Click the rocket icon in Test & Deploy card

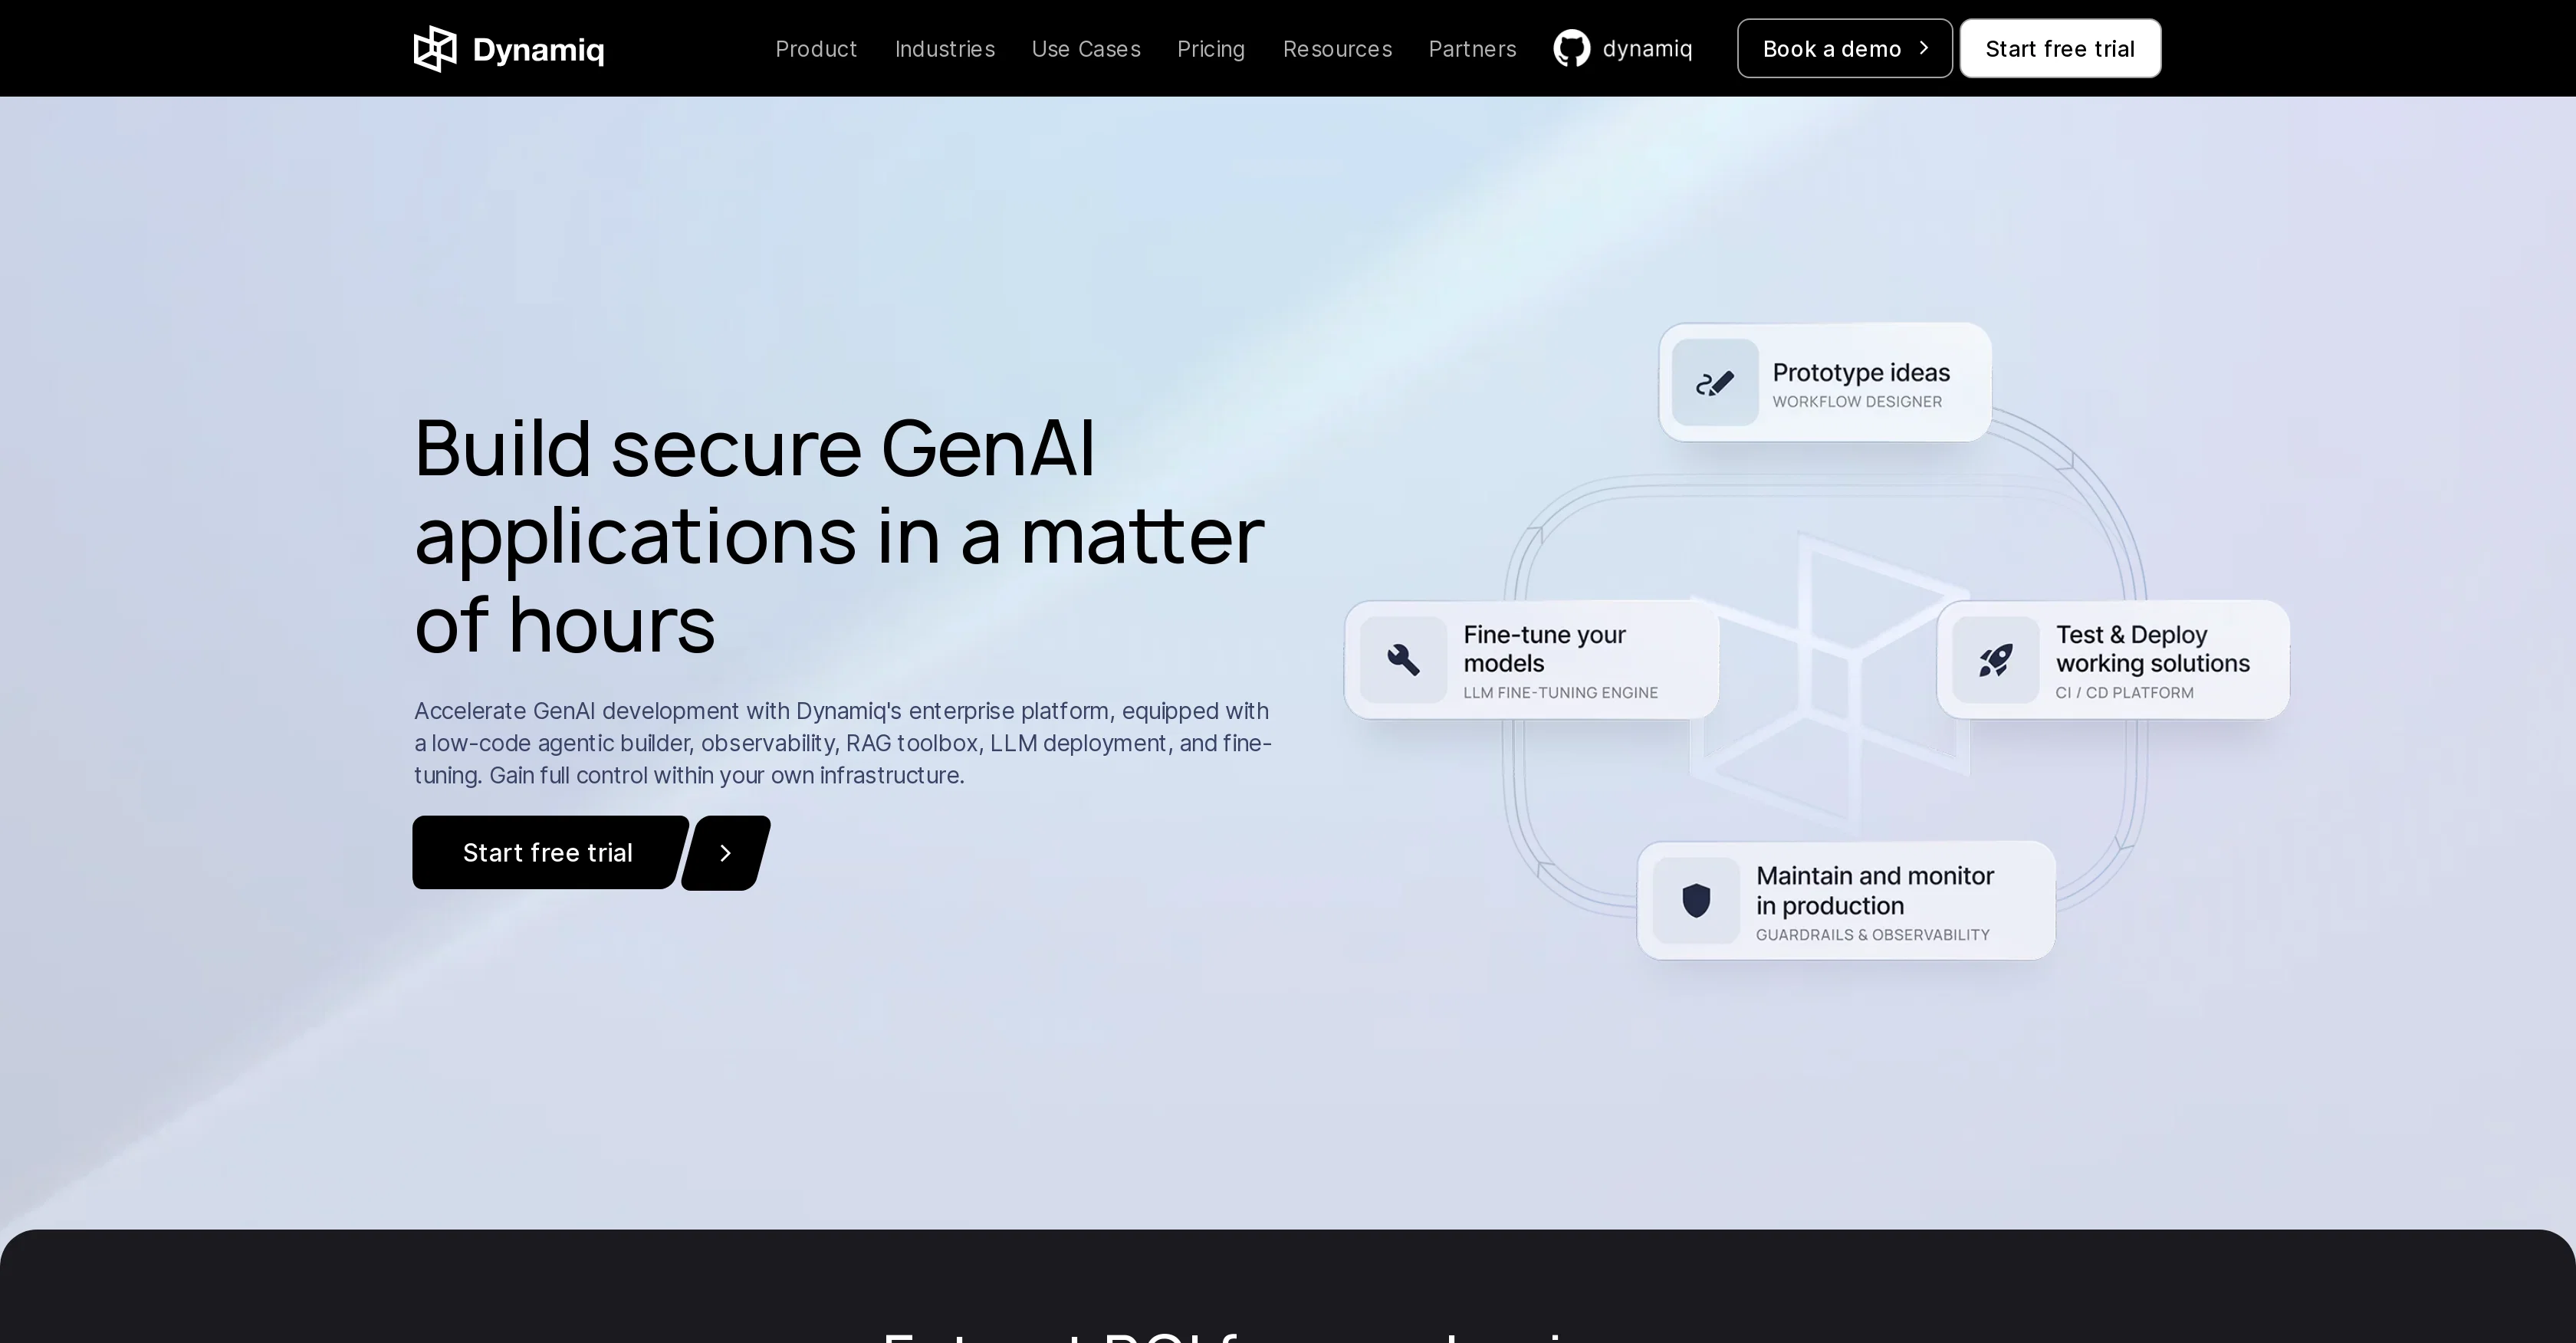[x=1995, y=660]
